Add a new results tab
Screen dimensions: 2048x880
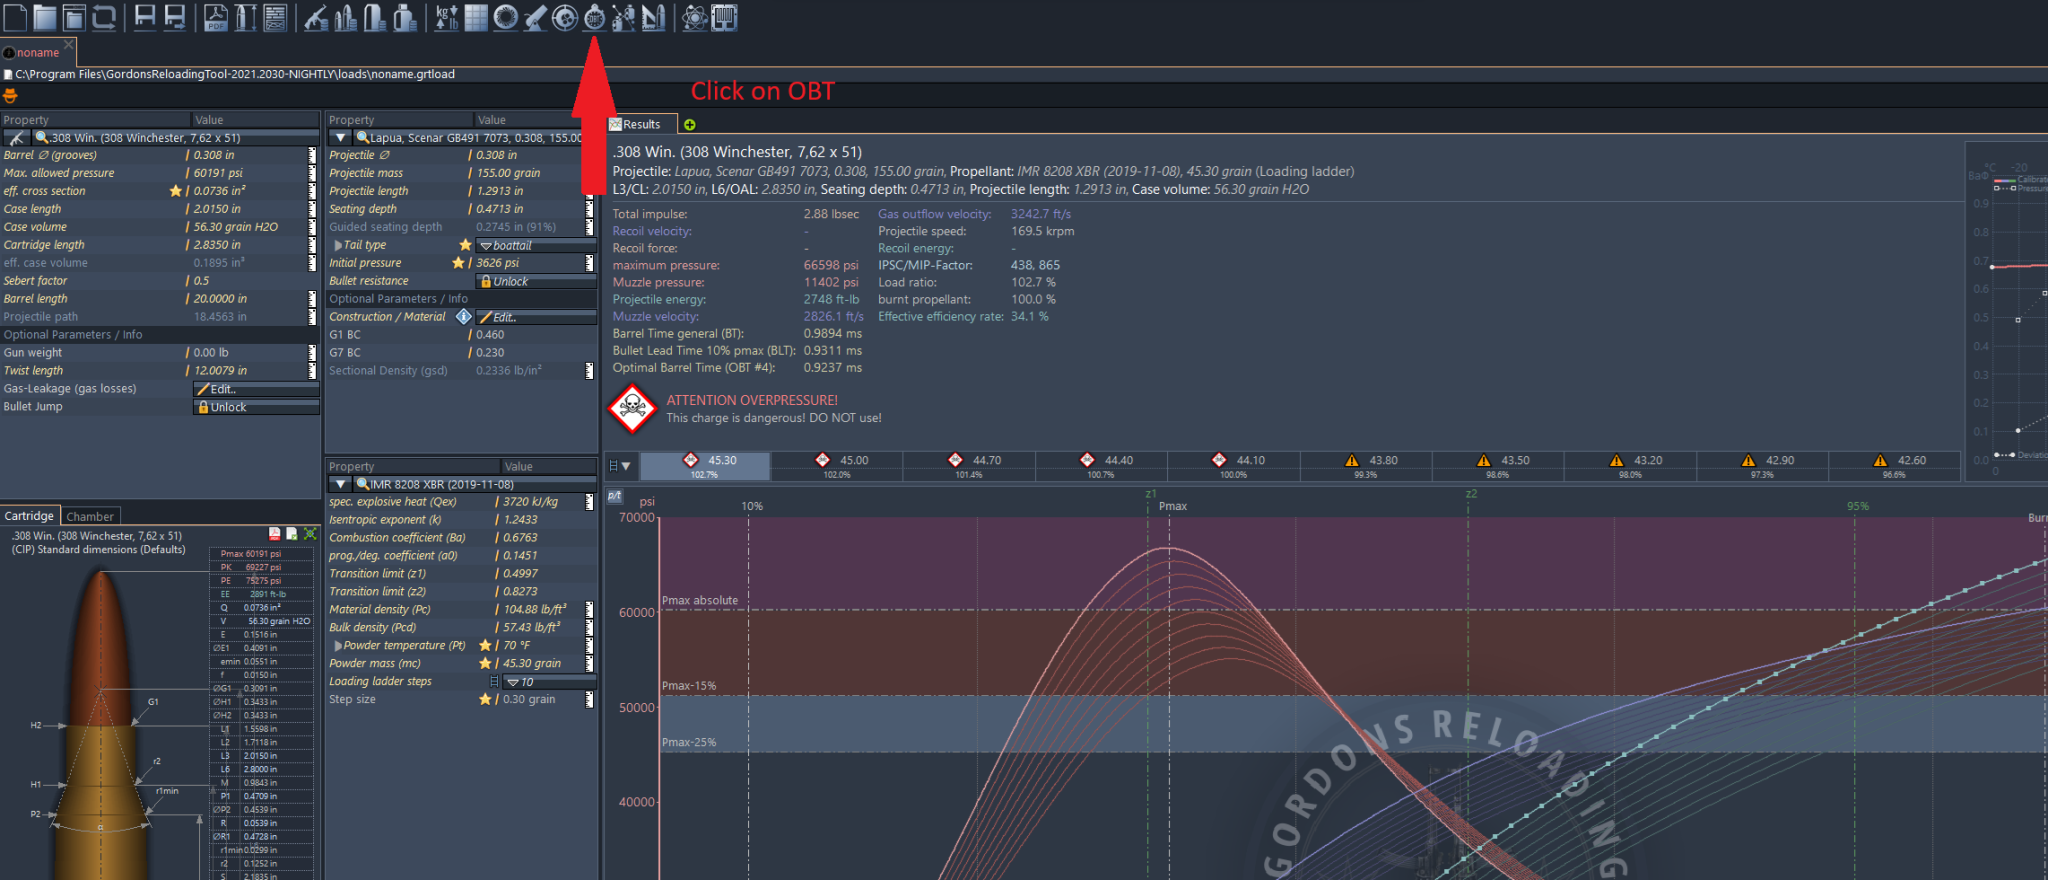click(x=690, y=125)
